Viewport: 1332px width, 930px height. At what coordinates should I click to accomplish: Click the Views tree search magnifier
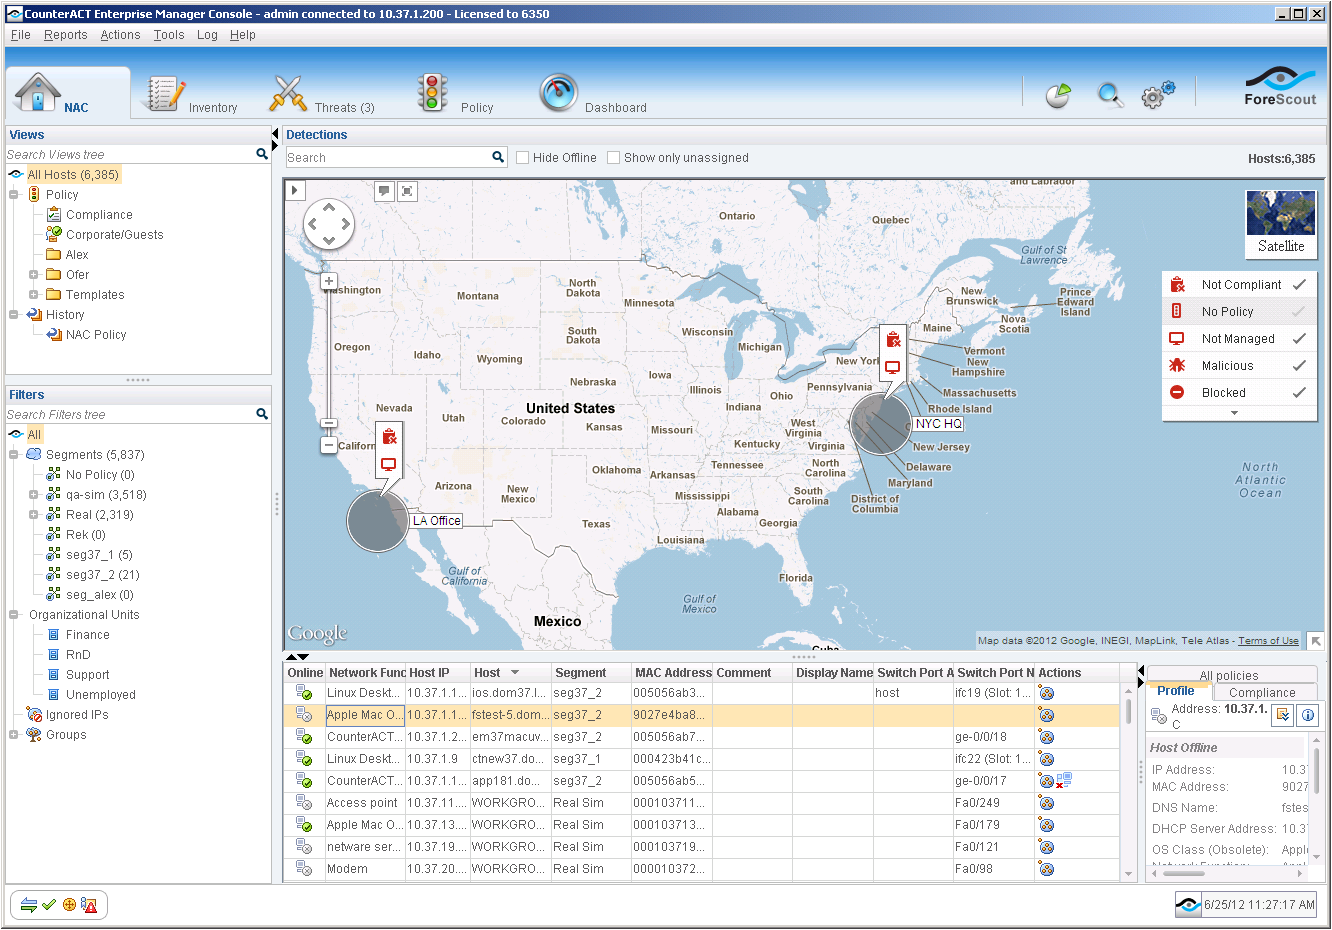[262, 154]
